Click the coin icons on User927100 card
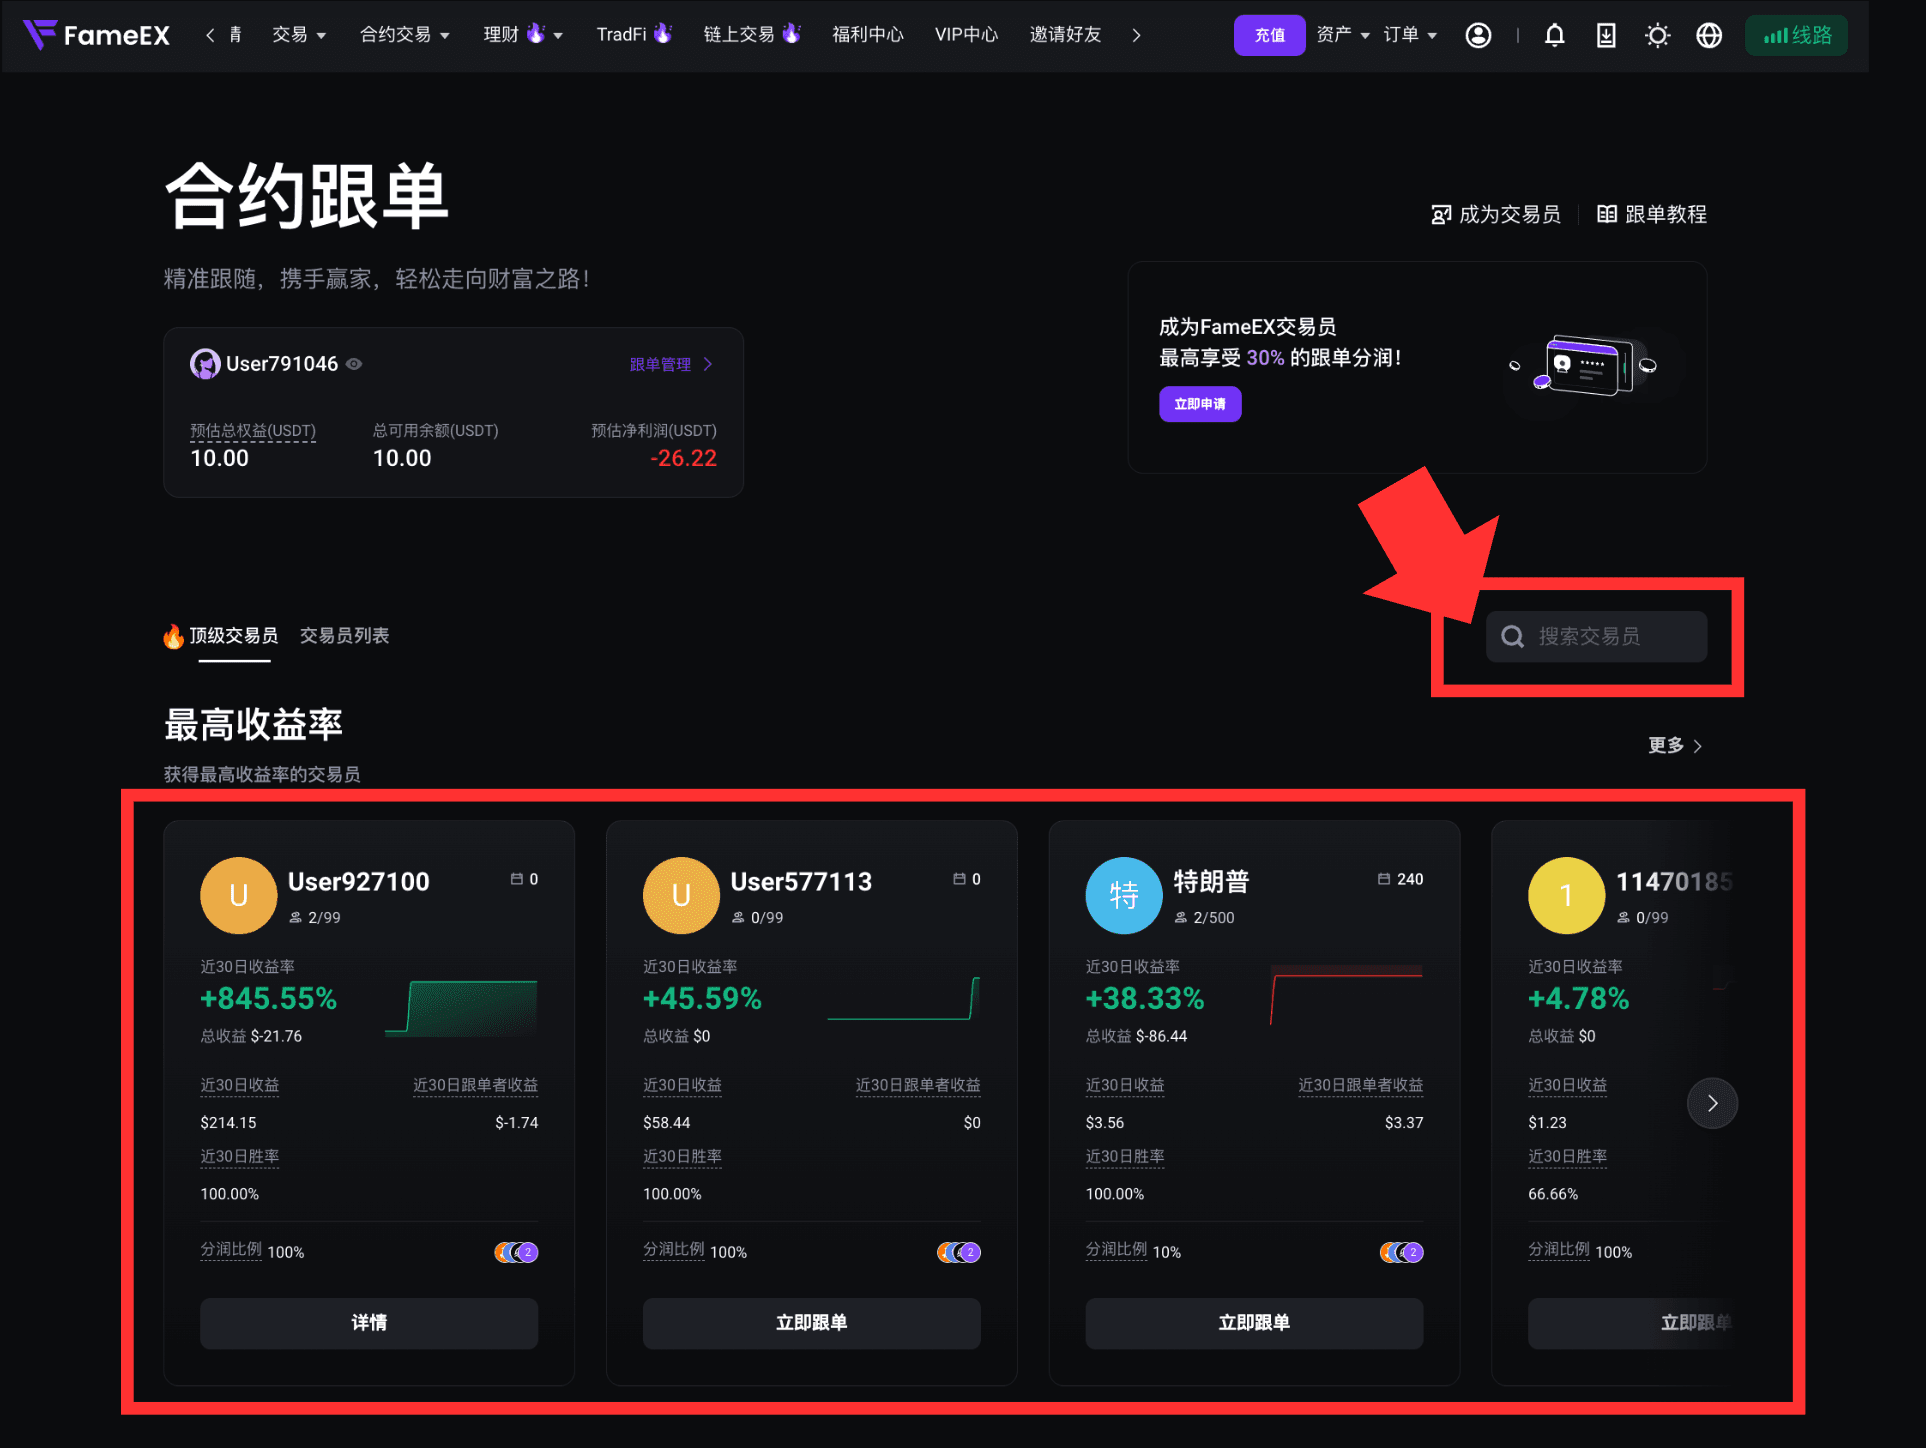The height and width of the screenshot is (1448, 1926). point(516,1252)
